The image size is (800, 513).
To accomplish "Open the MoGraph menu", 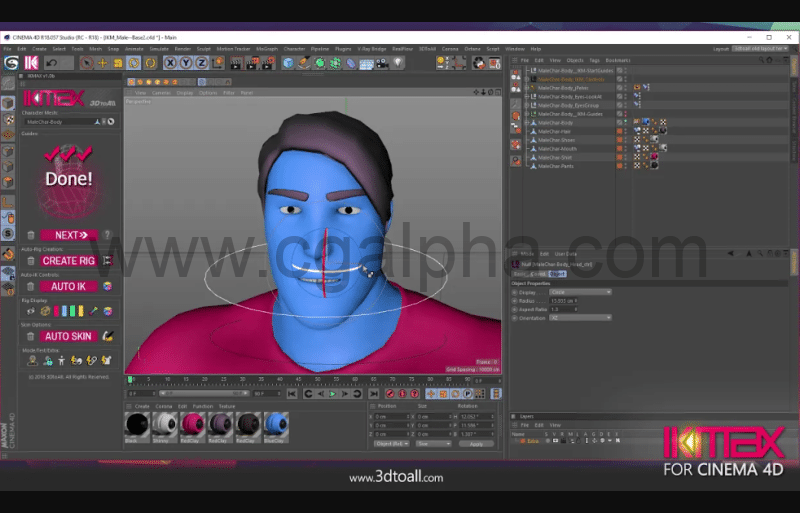I will [x=267, y=49].
